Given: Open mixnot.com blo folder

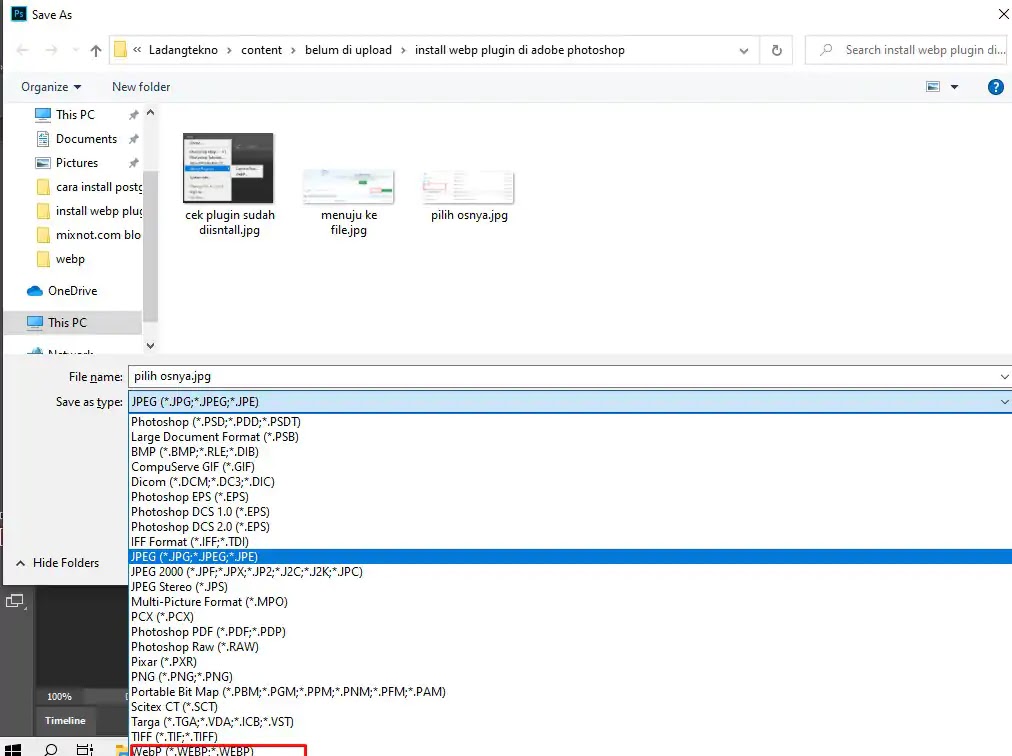Looking at the screenshot, I should point(97,234).
